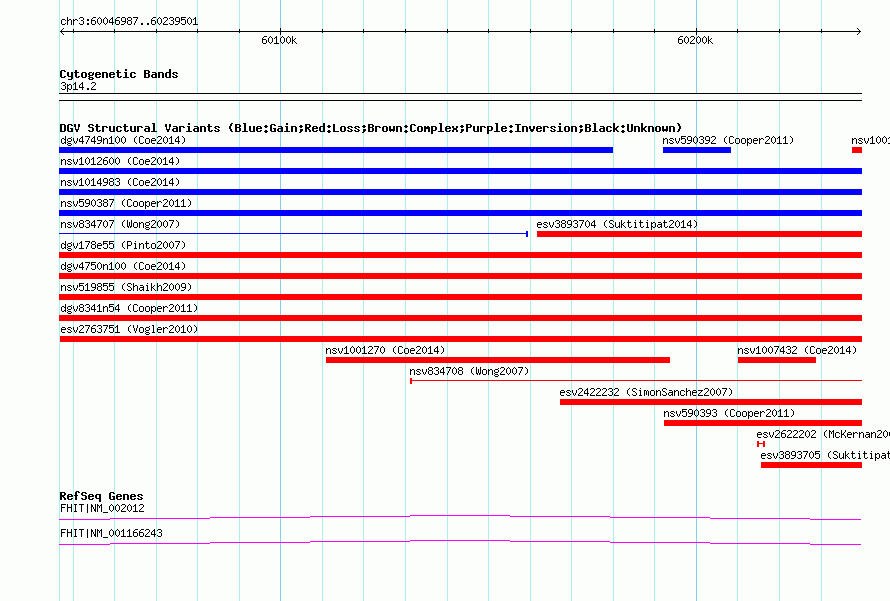Click the nsv834707 (Wong2007) label
890x601 pixels.
click(120, 224)
